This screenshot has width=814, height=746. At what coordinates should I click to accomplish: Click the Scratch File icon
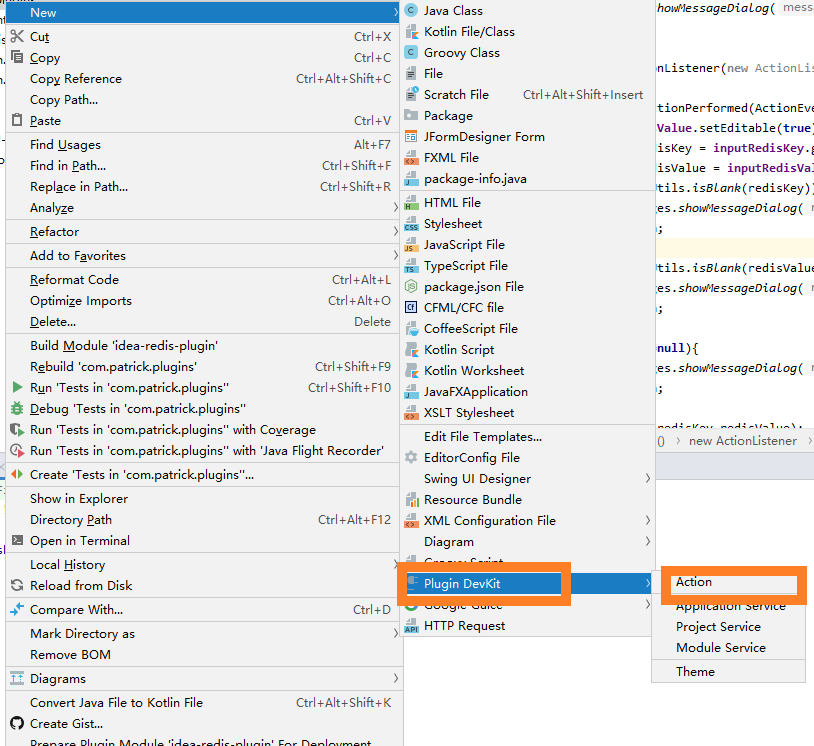point(411,94)
